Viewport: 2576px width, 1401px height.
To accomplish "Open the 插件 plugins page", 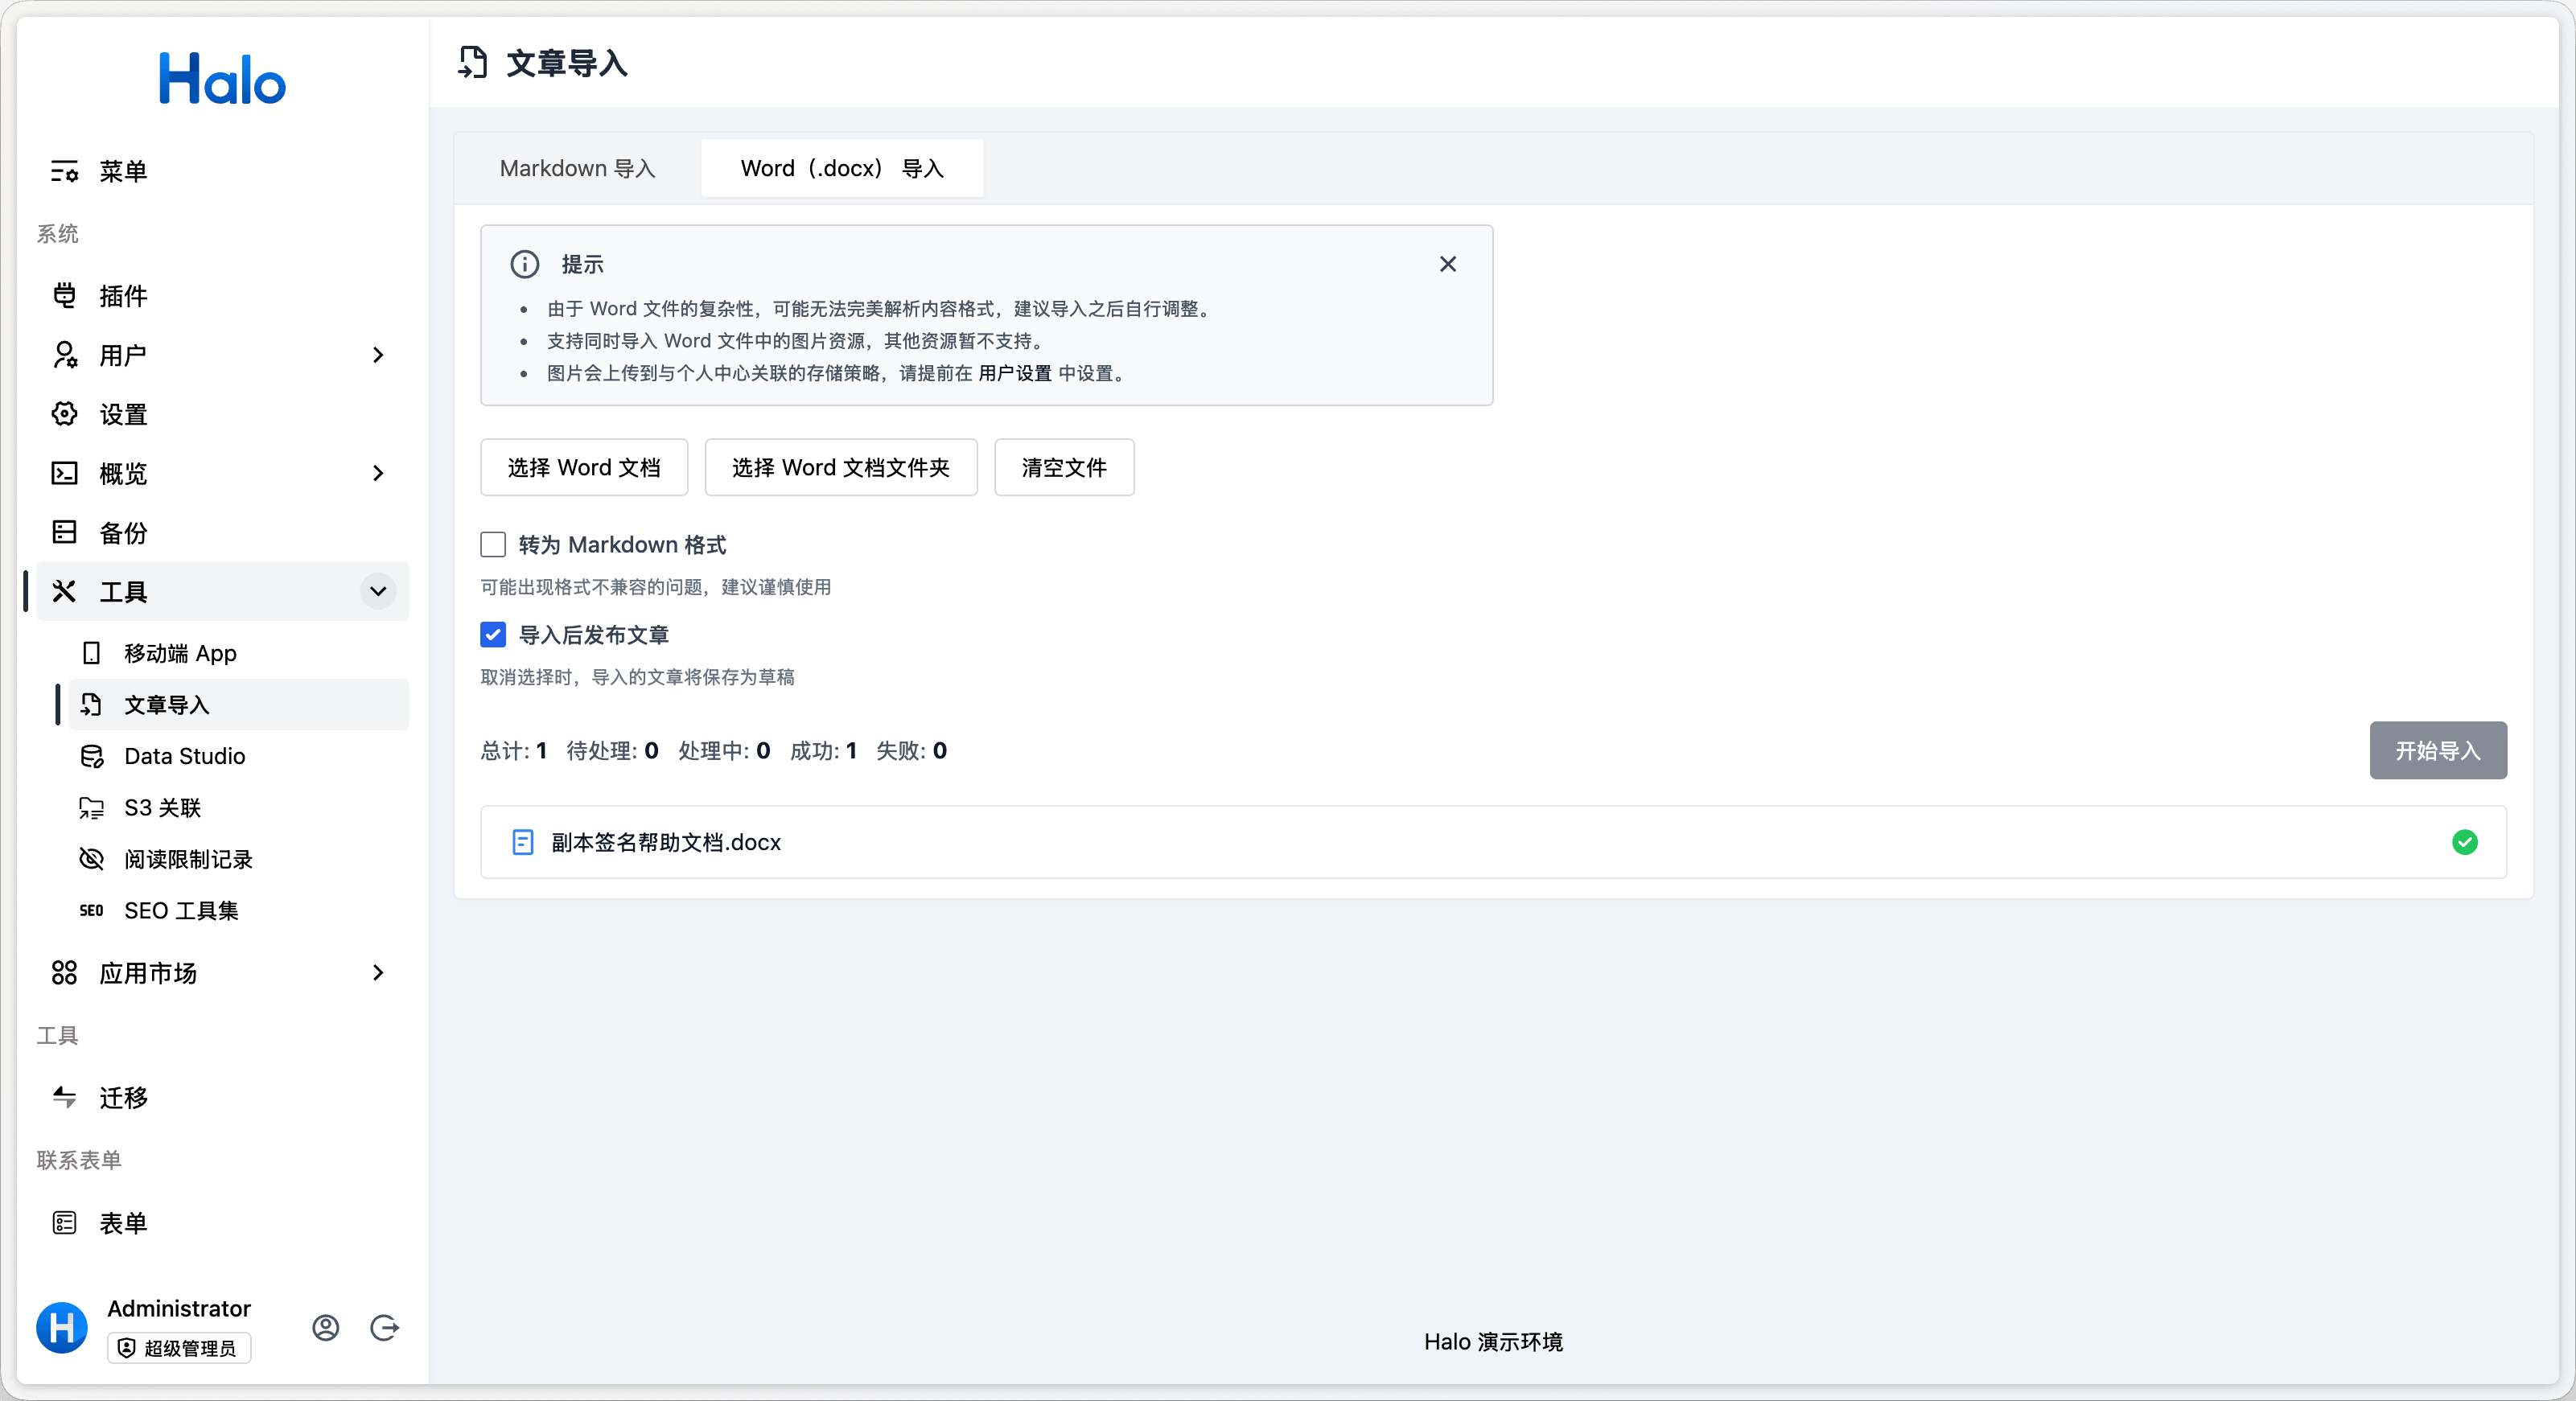I will [x=123, y=296].
